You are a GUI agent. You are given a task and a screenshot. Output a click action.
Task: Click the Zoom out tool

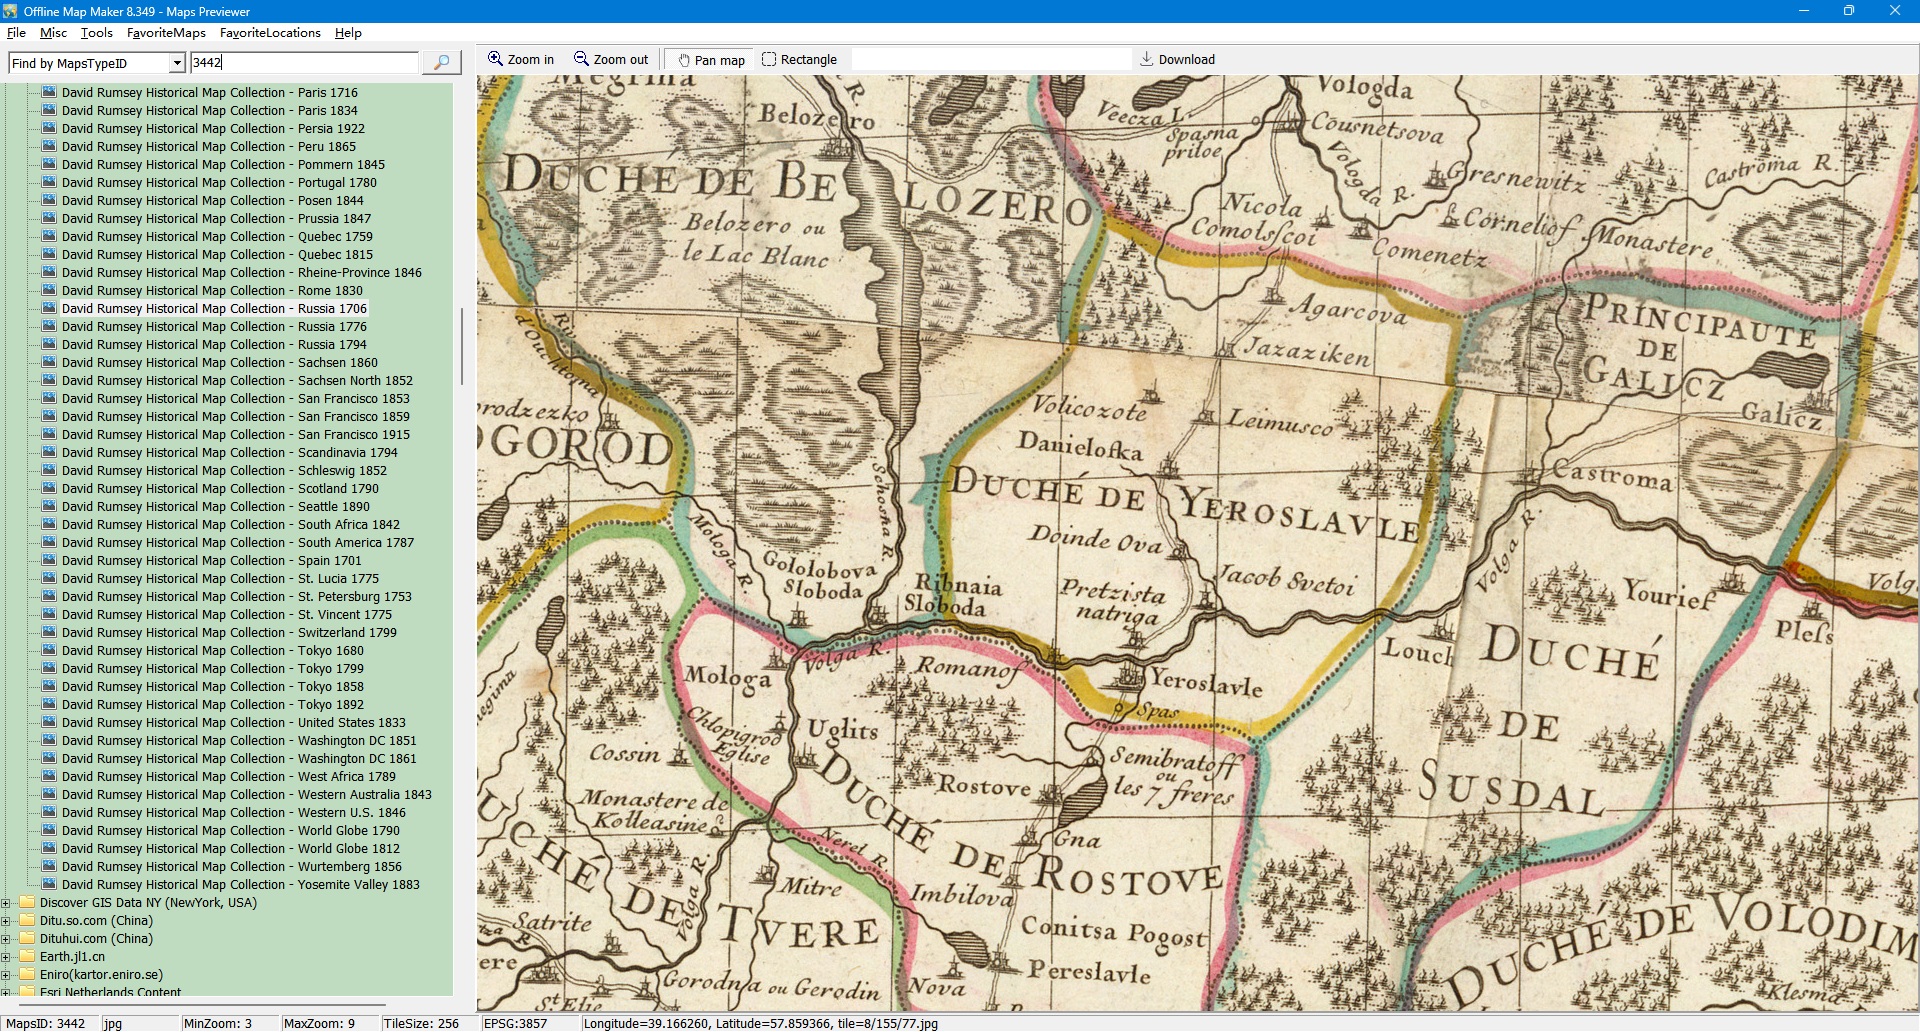[x=610, y=60]
